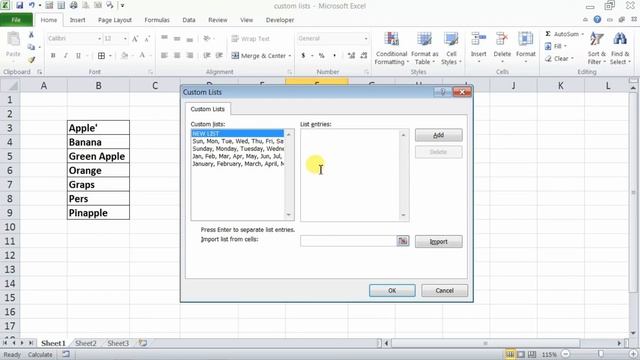
Task: Click the Help question mark icon
Action: coord(597,19)
